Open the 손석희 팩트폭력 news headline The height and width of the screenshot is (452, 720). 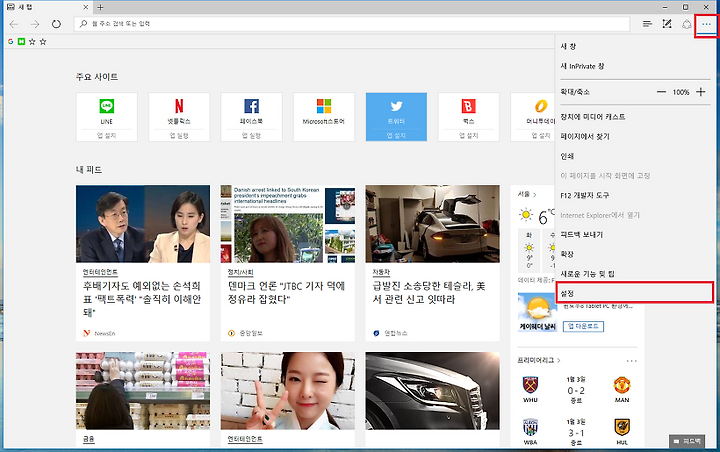[x=142, y=299]
